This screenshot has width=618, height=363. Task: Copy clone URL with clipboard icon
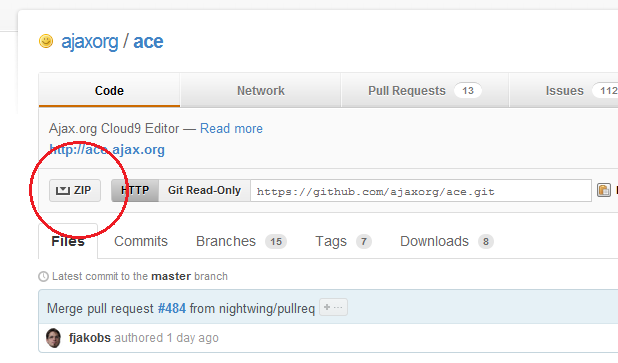coord(603,190)
